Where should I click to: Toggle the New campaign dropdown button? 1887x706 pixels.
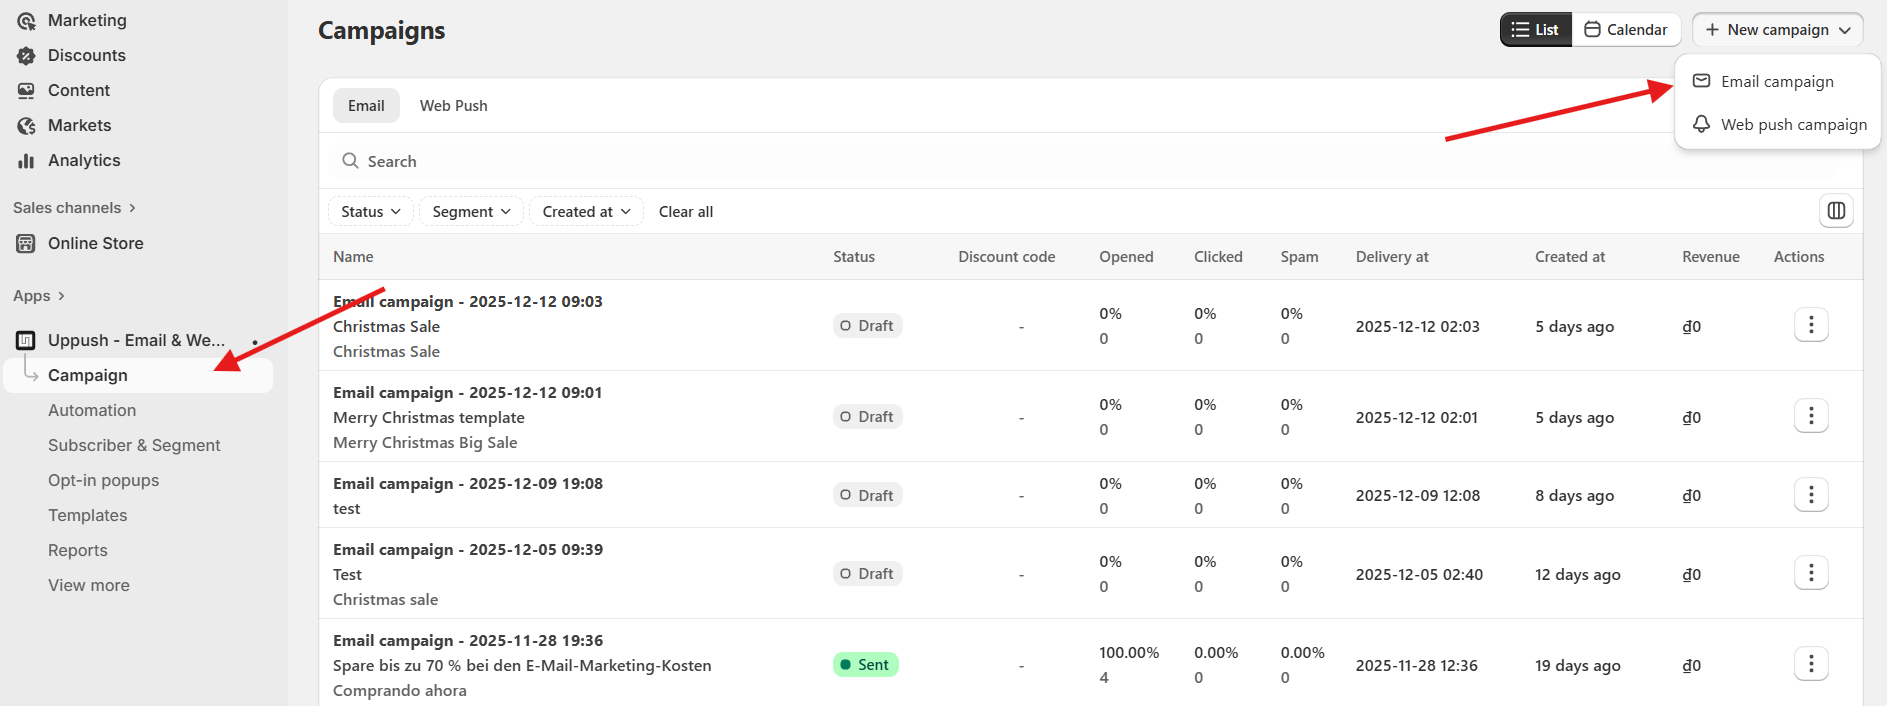pyautogui.click(x=1777, y=30)
